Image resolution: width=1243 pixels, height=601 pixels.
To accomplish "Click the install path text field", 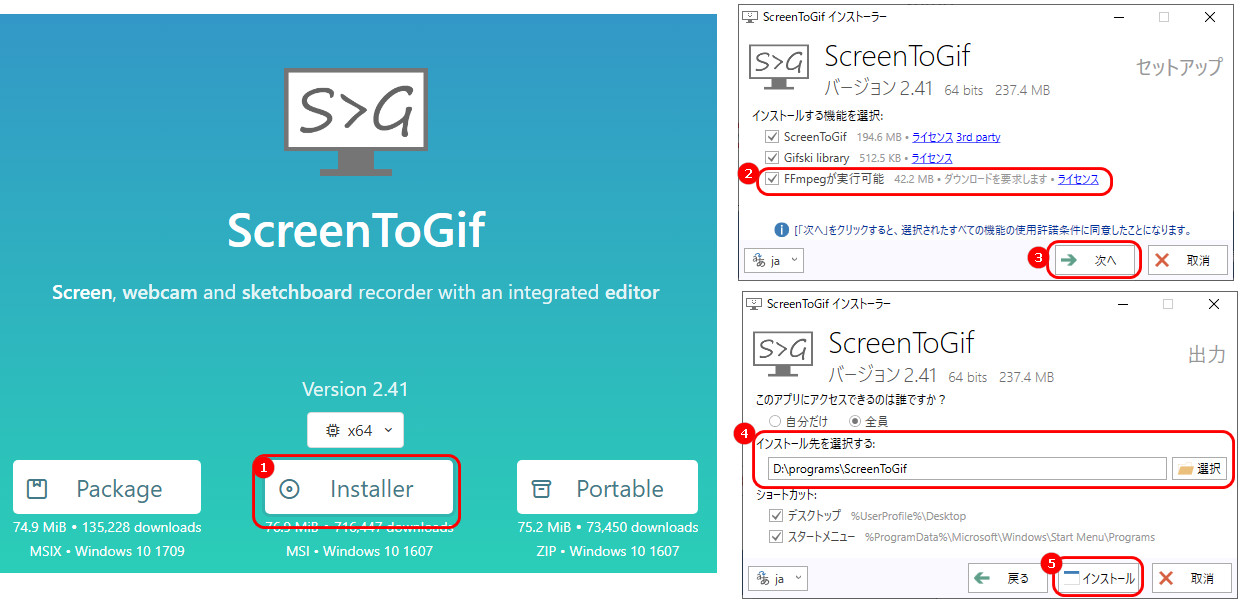I will (964, 468).
